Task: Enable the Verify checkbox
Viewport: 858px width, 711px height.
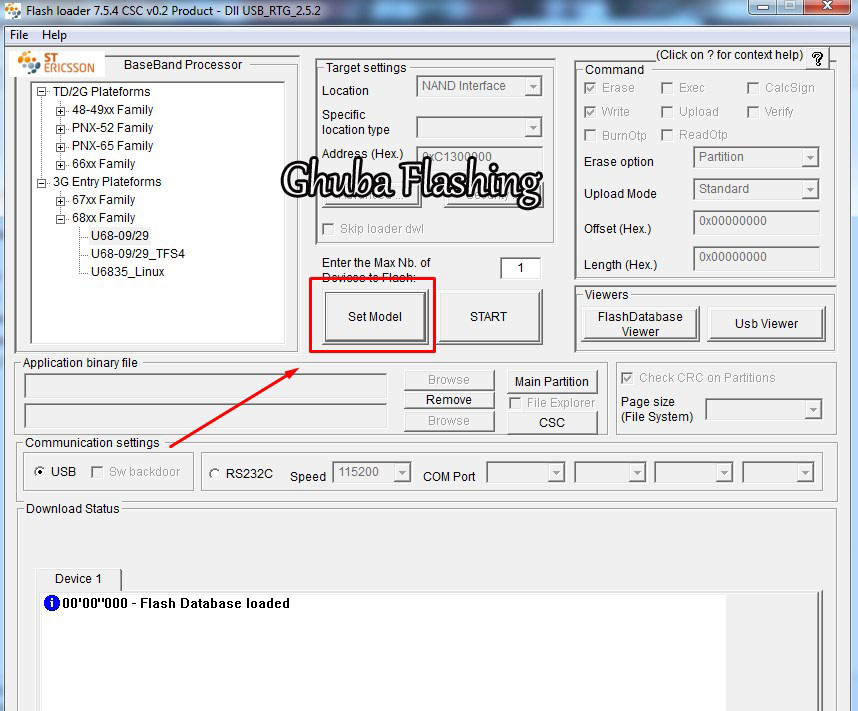Action: [753, 112]
